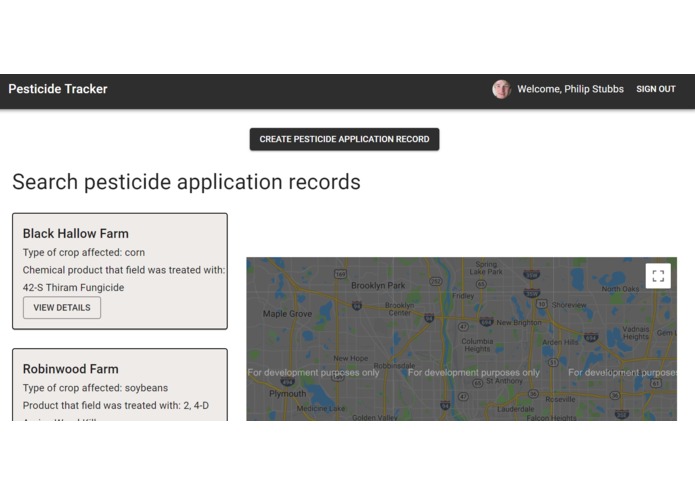Click the map fullscreen toggle icon
Image resolution: width=695 pixels, height=494 pixels.
pyautogui.click(x=658, y=276)
